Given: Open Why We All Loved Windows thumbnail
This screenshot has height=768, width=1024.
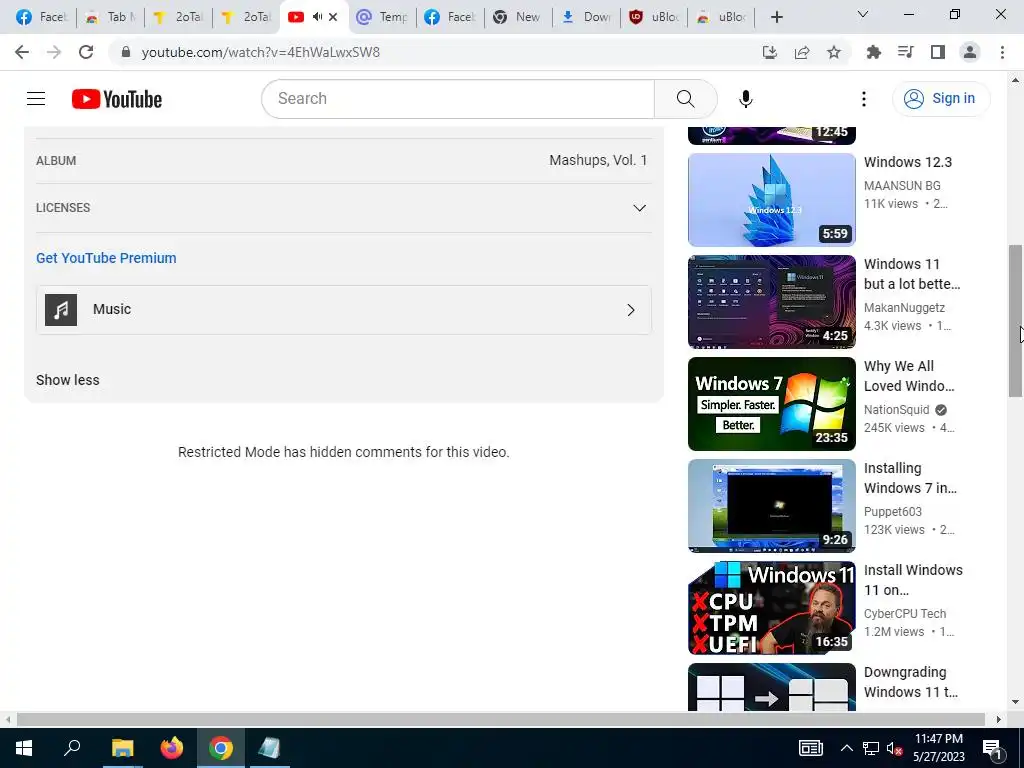Looking at the screenshot, I should pos(771,404).
